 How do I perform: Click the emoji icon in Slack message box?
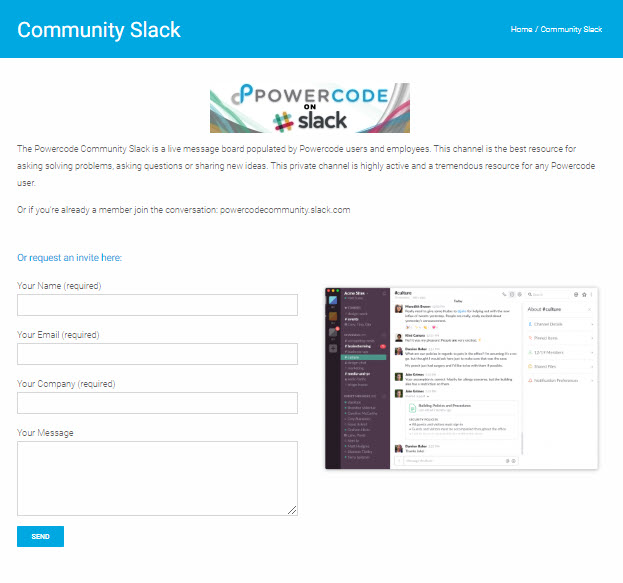click(513, 461)
